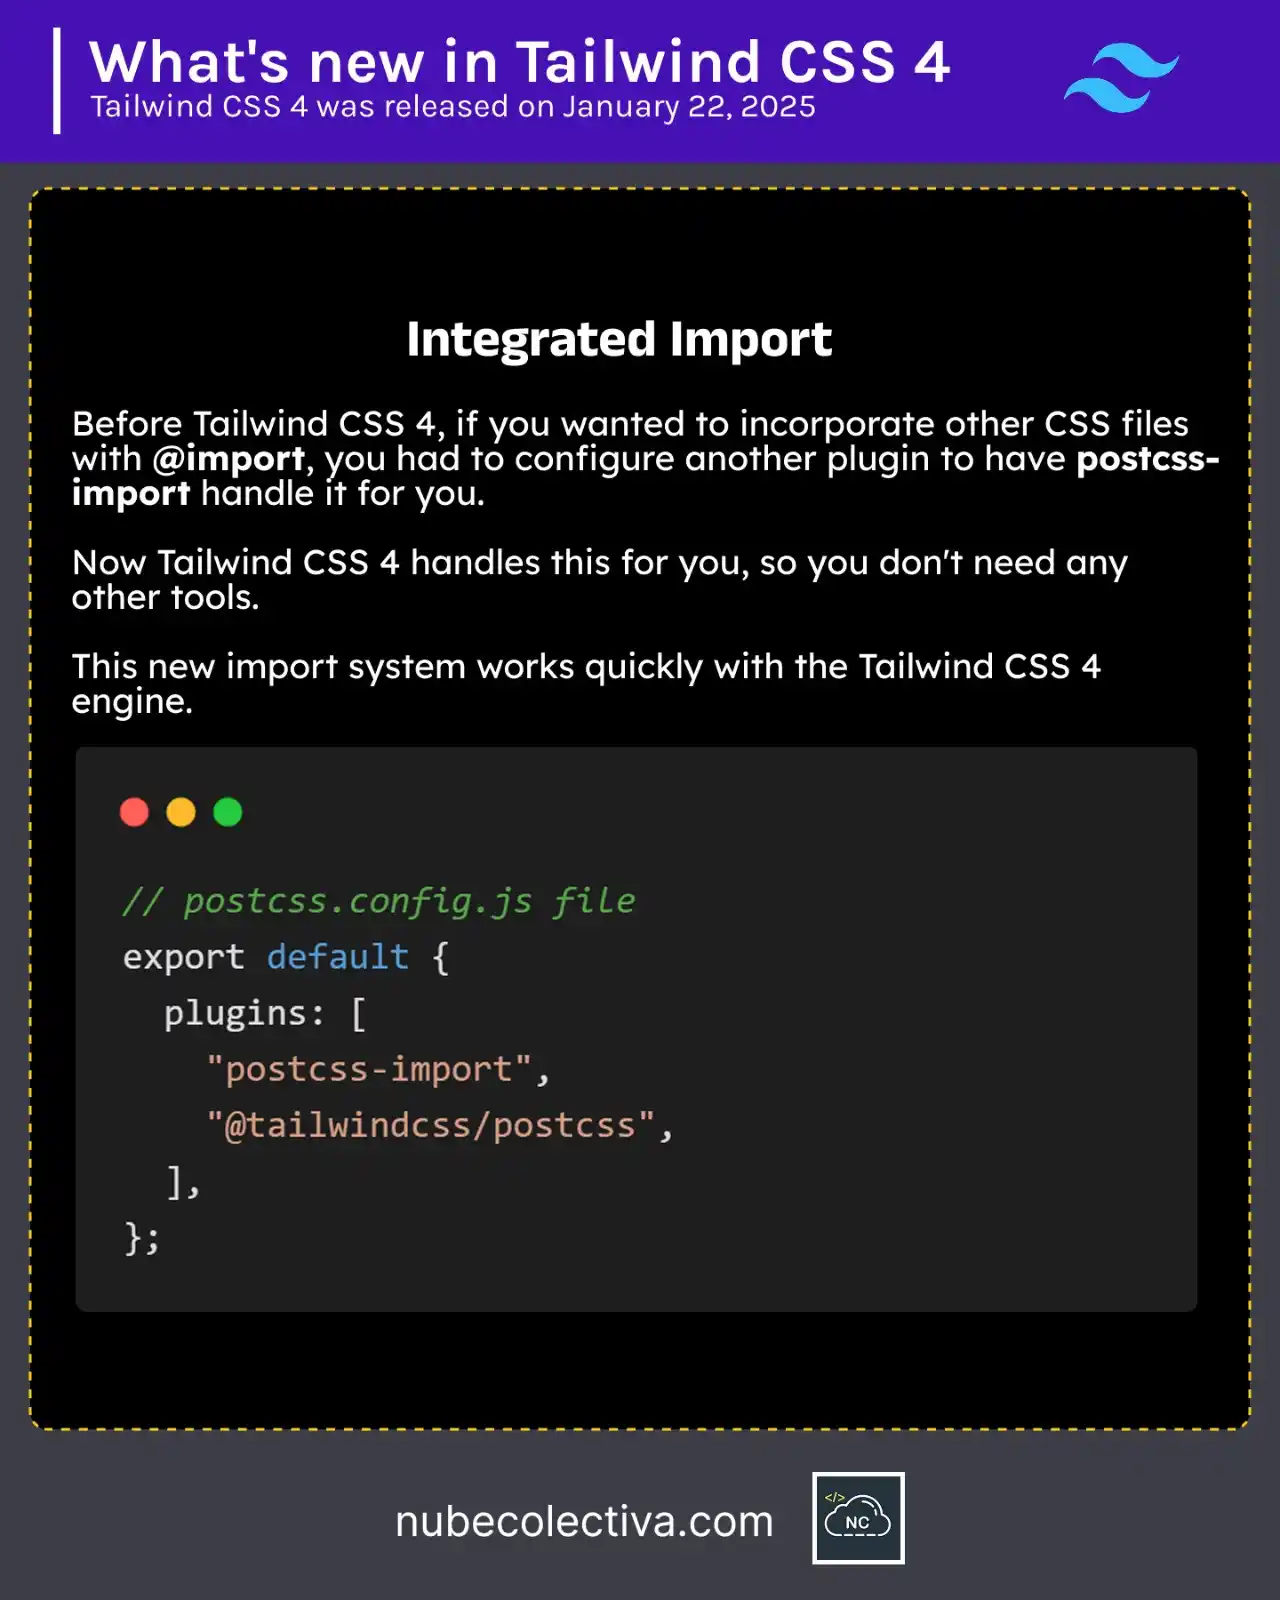Click the white vertical bar in header
The width and height of the screenshot is (1280, 1600).
57,81
